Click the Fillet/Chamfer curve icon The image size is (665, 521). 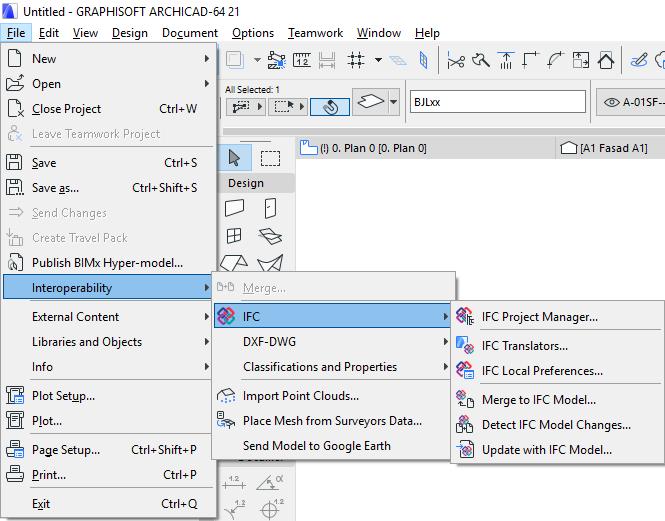coord(555,60)
